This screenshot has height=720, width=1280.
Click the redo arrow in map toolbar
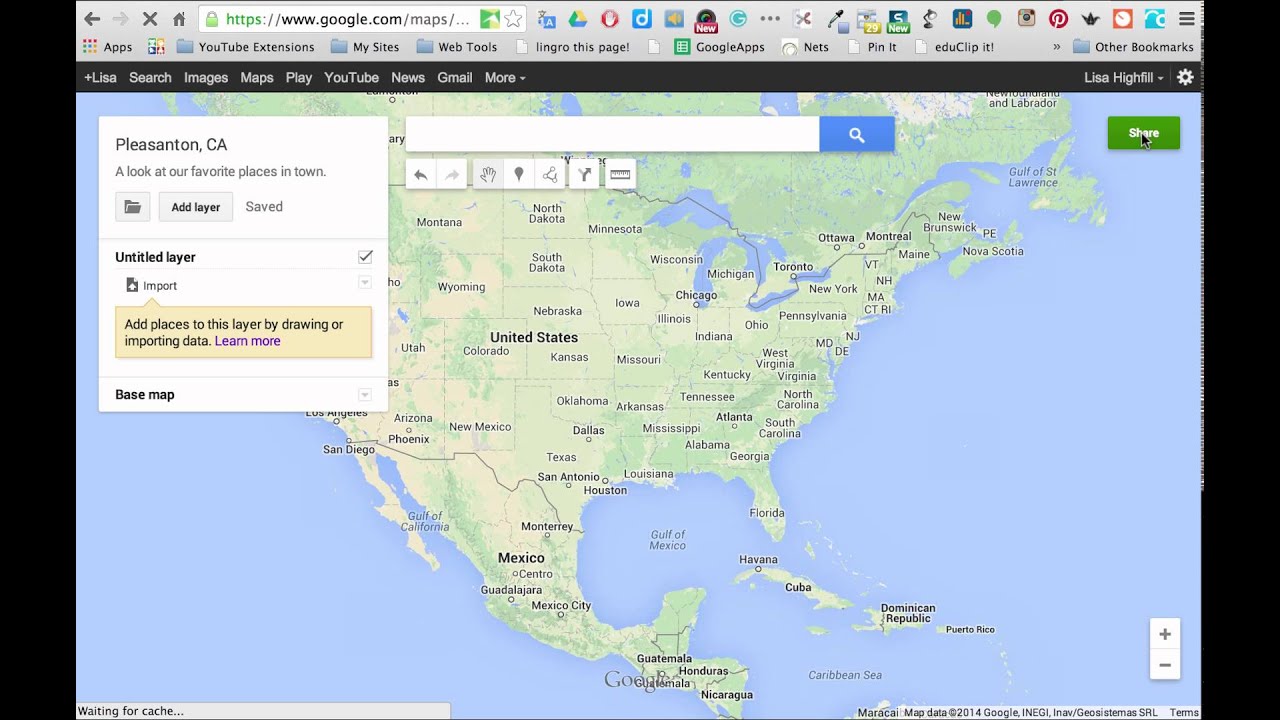click(x=452, y=175)
